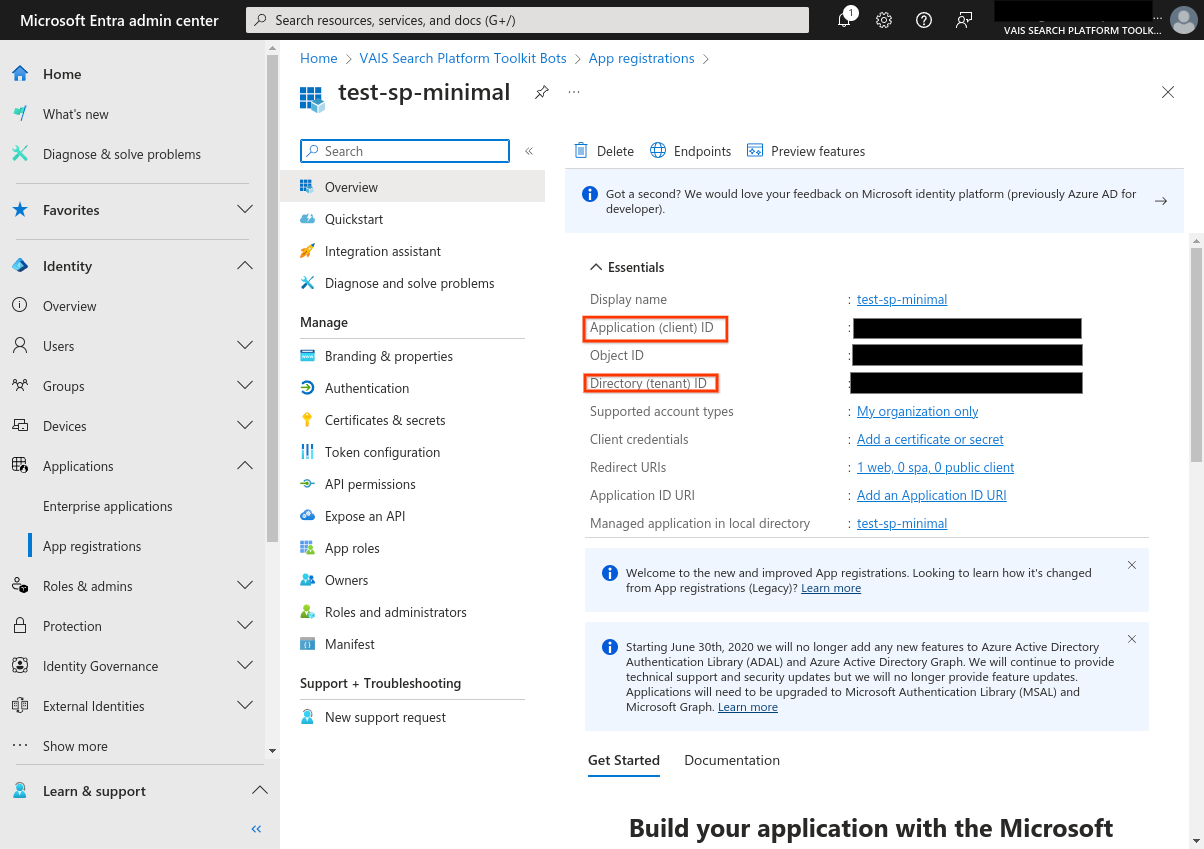
Task: Pin test-sp-minimal with the pin icon
Action: pos(541,92)
